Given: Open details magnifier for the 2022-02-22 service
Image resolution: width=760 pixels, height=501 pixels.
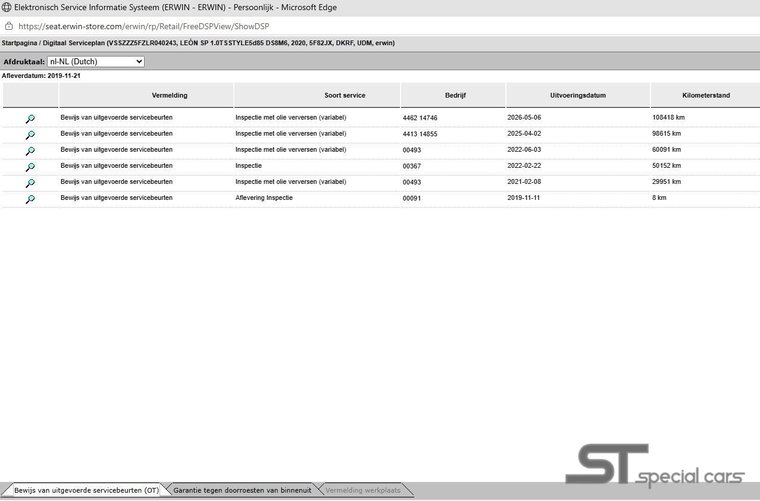Looking at the screenshot, I should click(30, 167).
